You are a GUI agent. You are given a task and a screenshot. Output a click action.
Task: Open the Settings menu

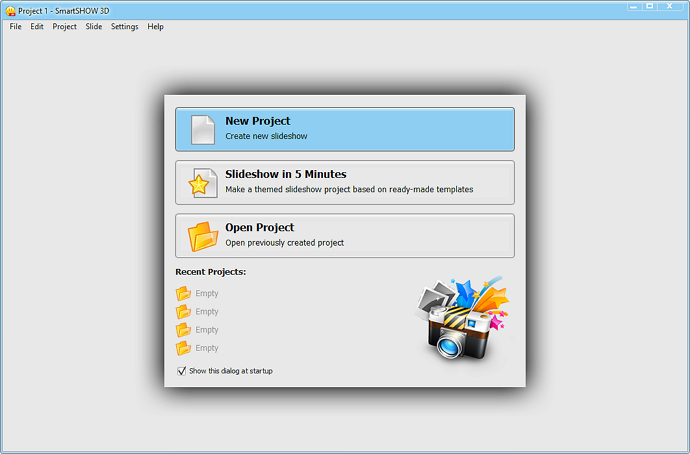(x=125, y=26)
